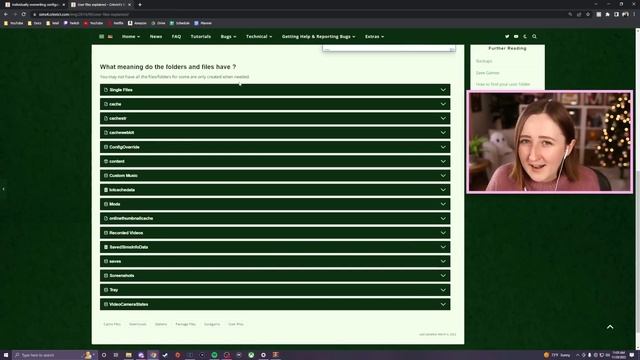The width and height of the screenshot is (640, 360).
Task: Expand the Single Files accordion
Action: tap(275, 90)
